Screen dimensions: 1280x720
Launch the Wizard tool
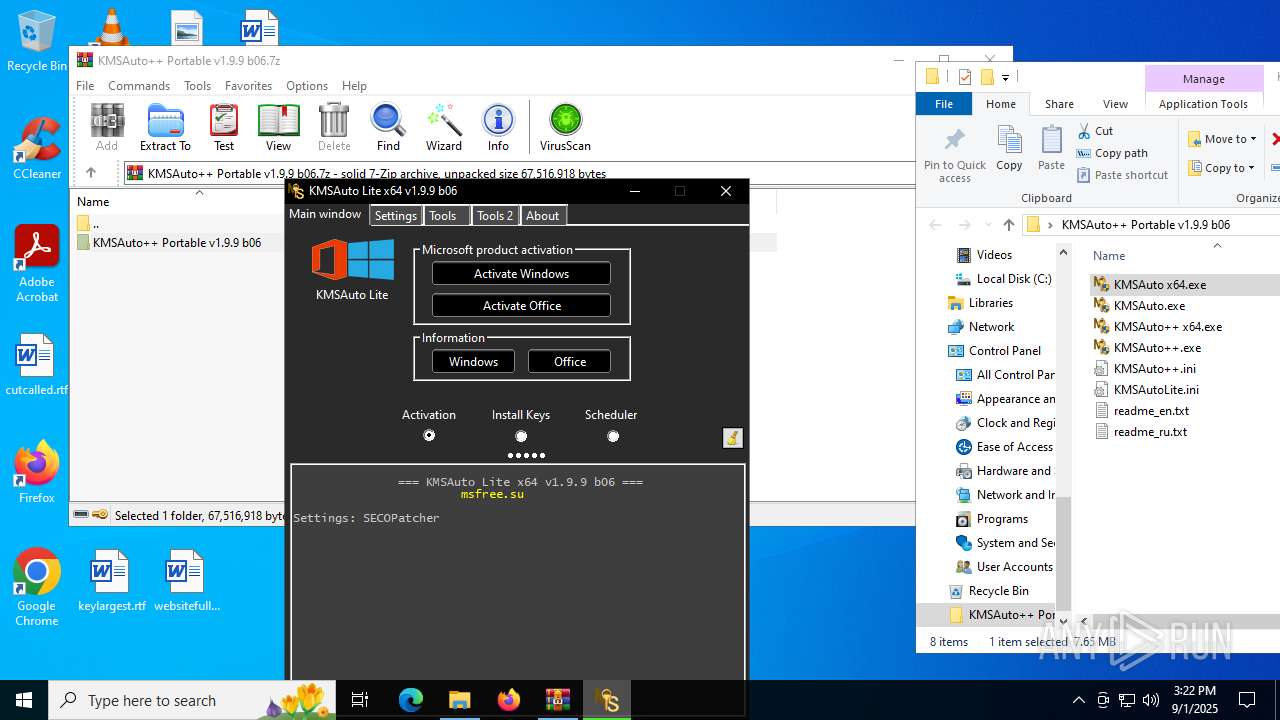pyautogui.click(x=444, y=127)
